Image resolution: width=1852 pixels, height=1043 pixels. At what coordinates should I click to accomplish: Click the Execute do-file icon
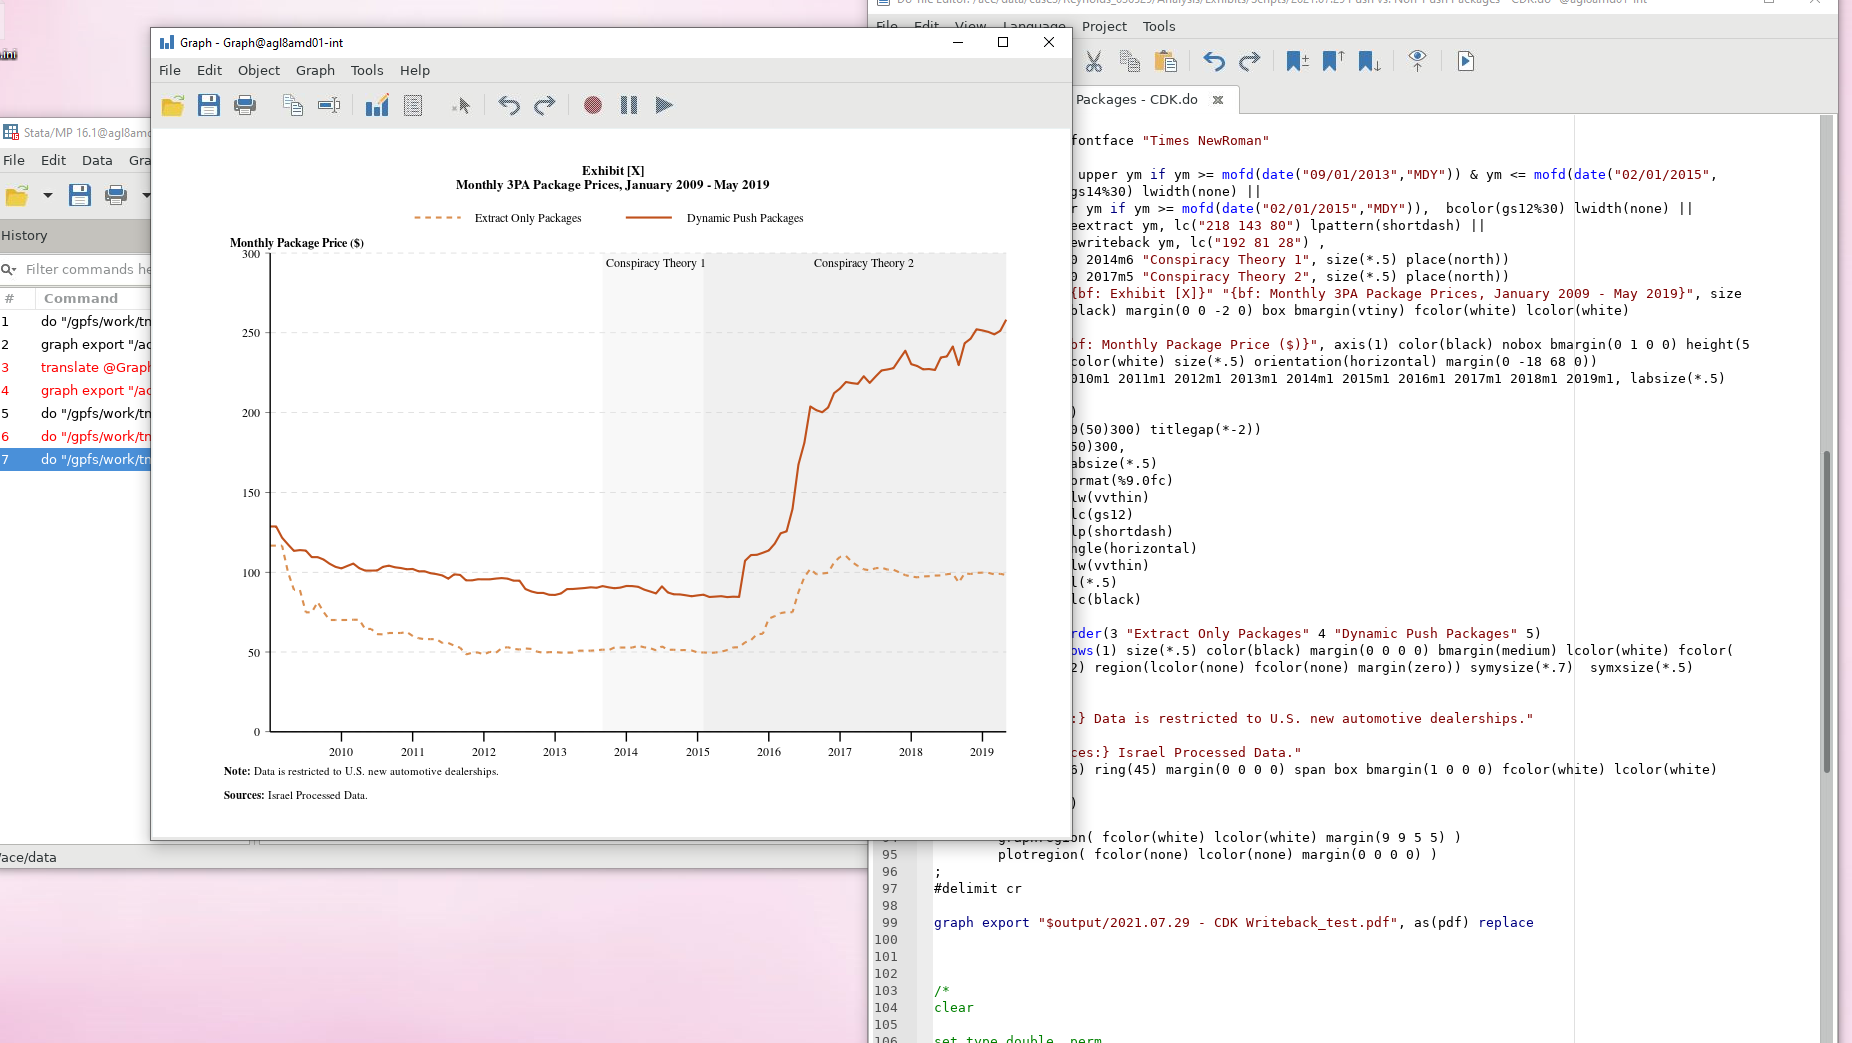click(x=1465, y=62)
